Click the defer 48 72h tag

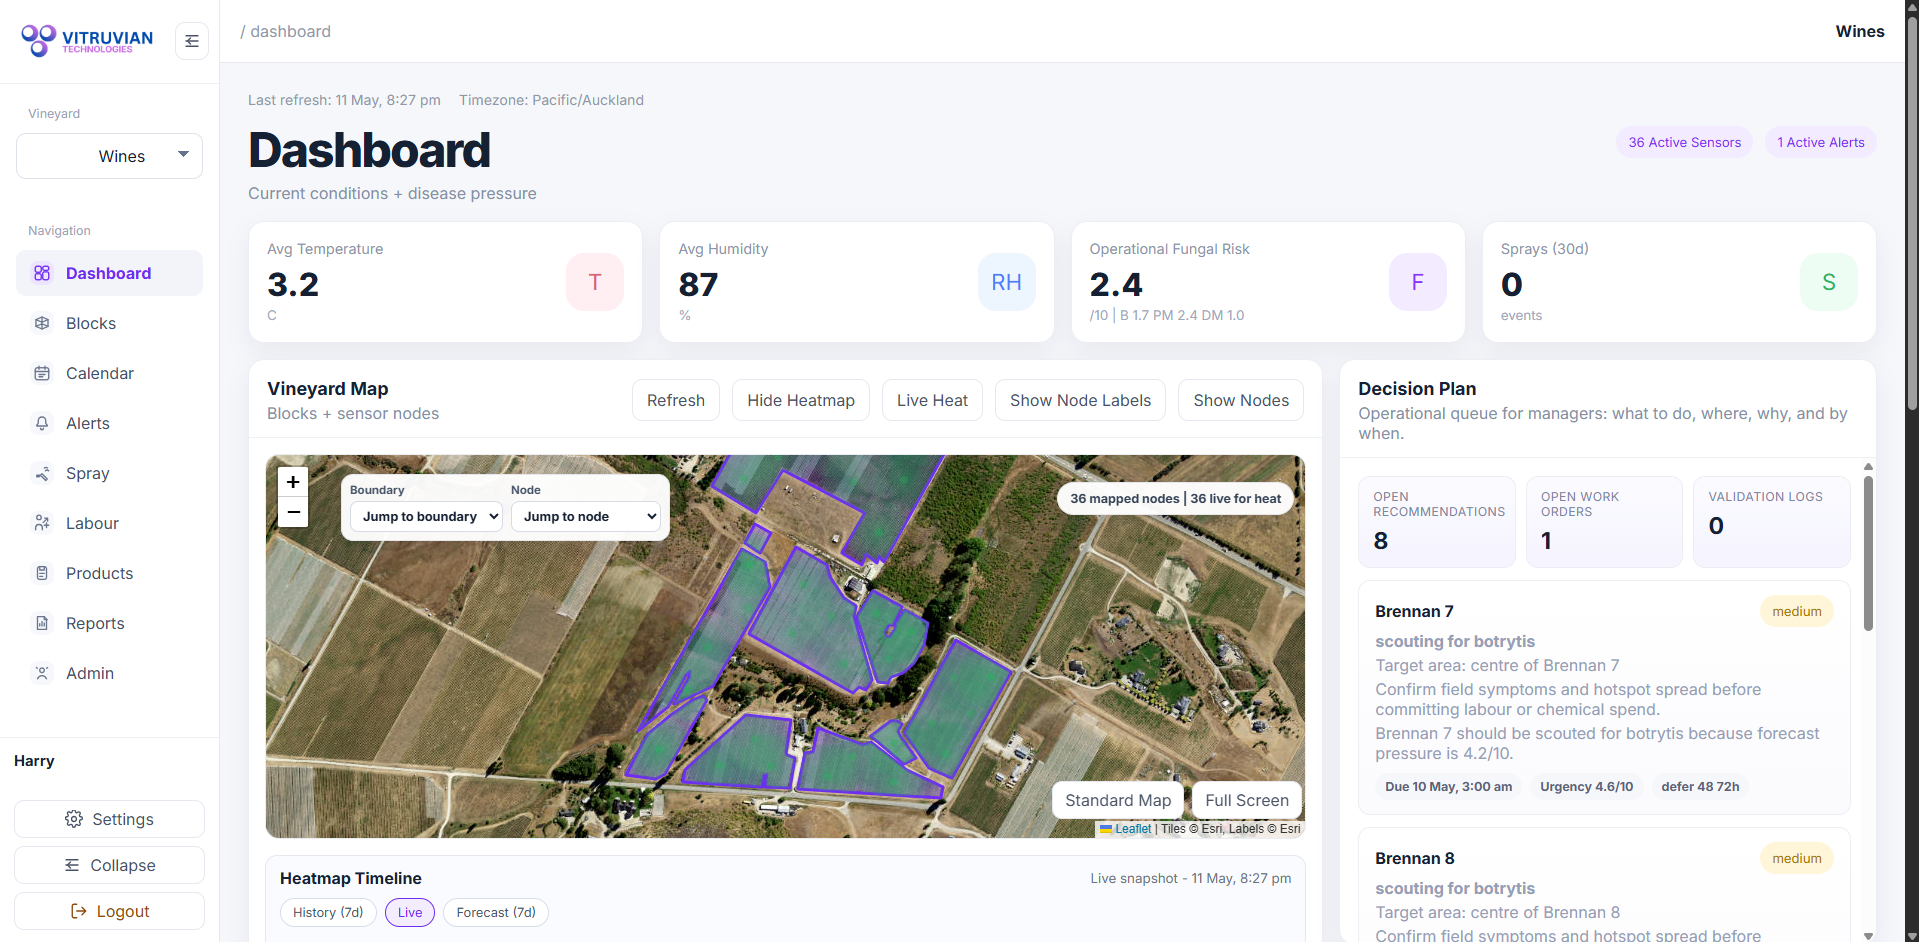click(x=1700, y=787)
